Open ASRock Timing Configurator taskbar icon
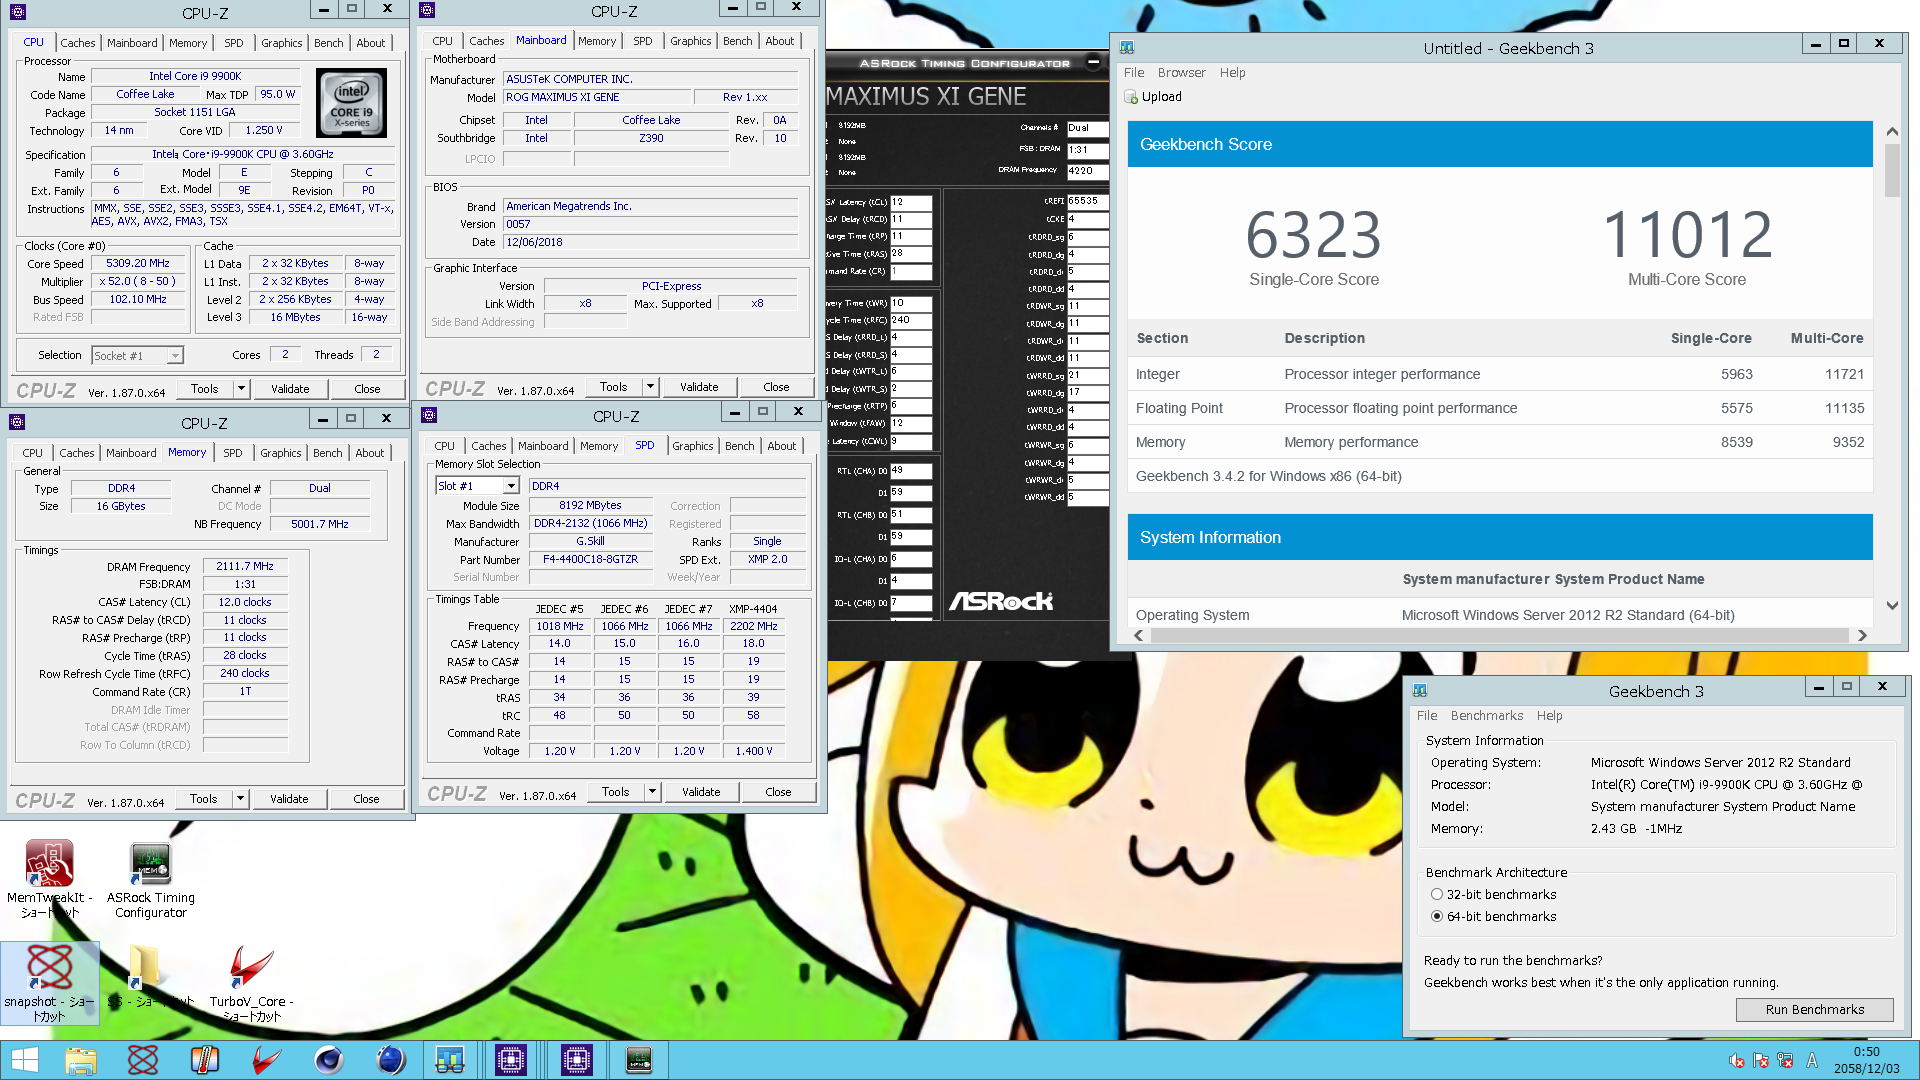Screen dimensions: 1920x1080 [x=639, y=1060]
